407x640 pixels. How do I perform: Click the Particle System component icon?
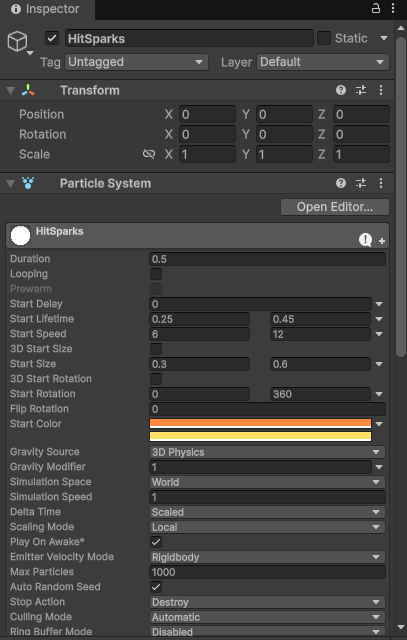point(28,183)
